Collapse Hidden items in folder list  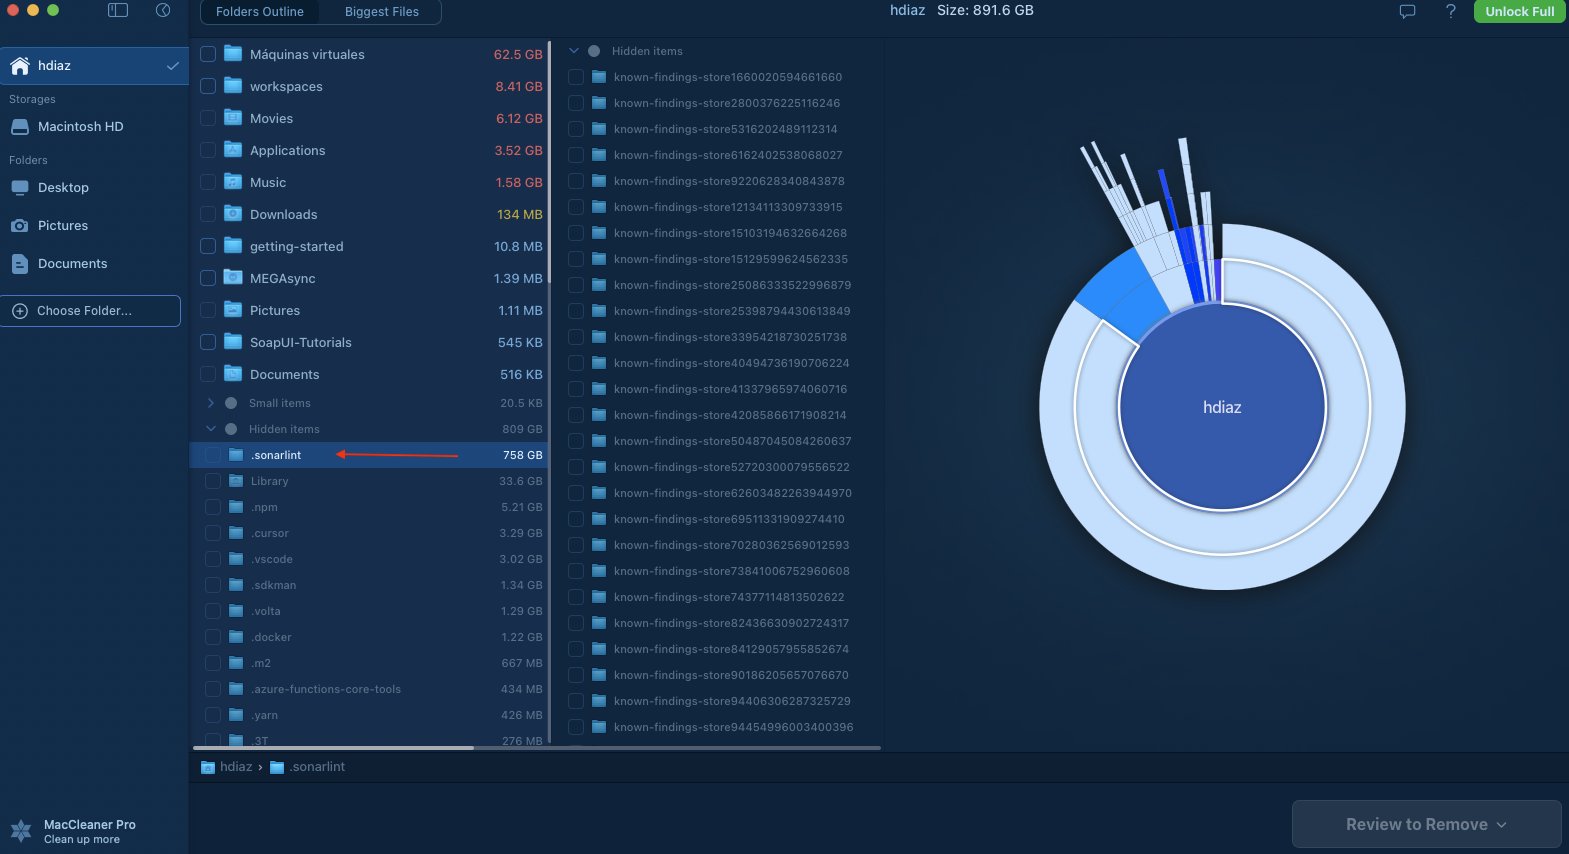(x=210, y=429)
